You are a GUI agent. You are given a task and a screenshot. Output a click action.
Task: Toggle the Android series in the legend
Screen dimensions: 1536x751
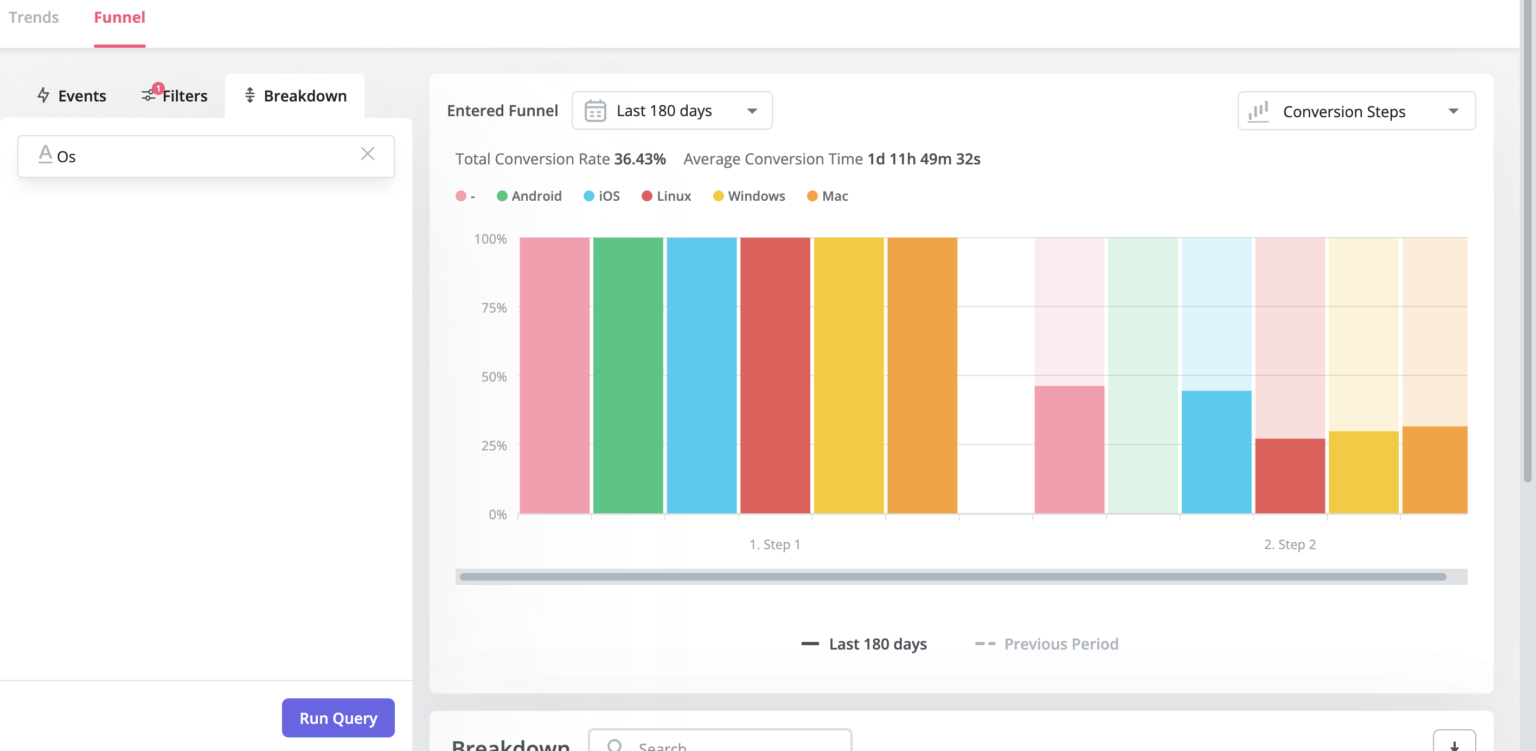pos(529,195)
